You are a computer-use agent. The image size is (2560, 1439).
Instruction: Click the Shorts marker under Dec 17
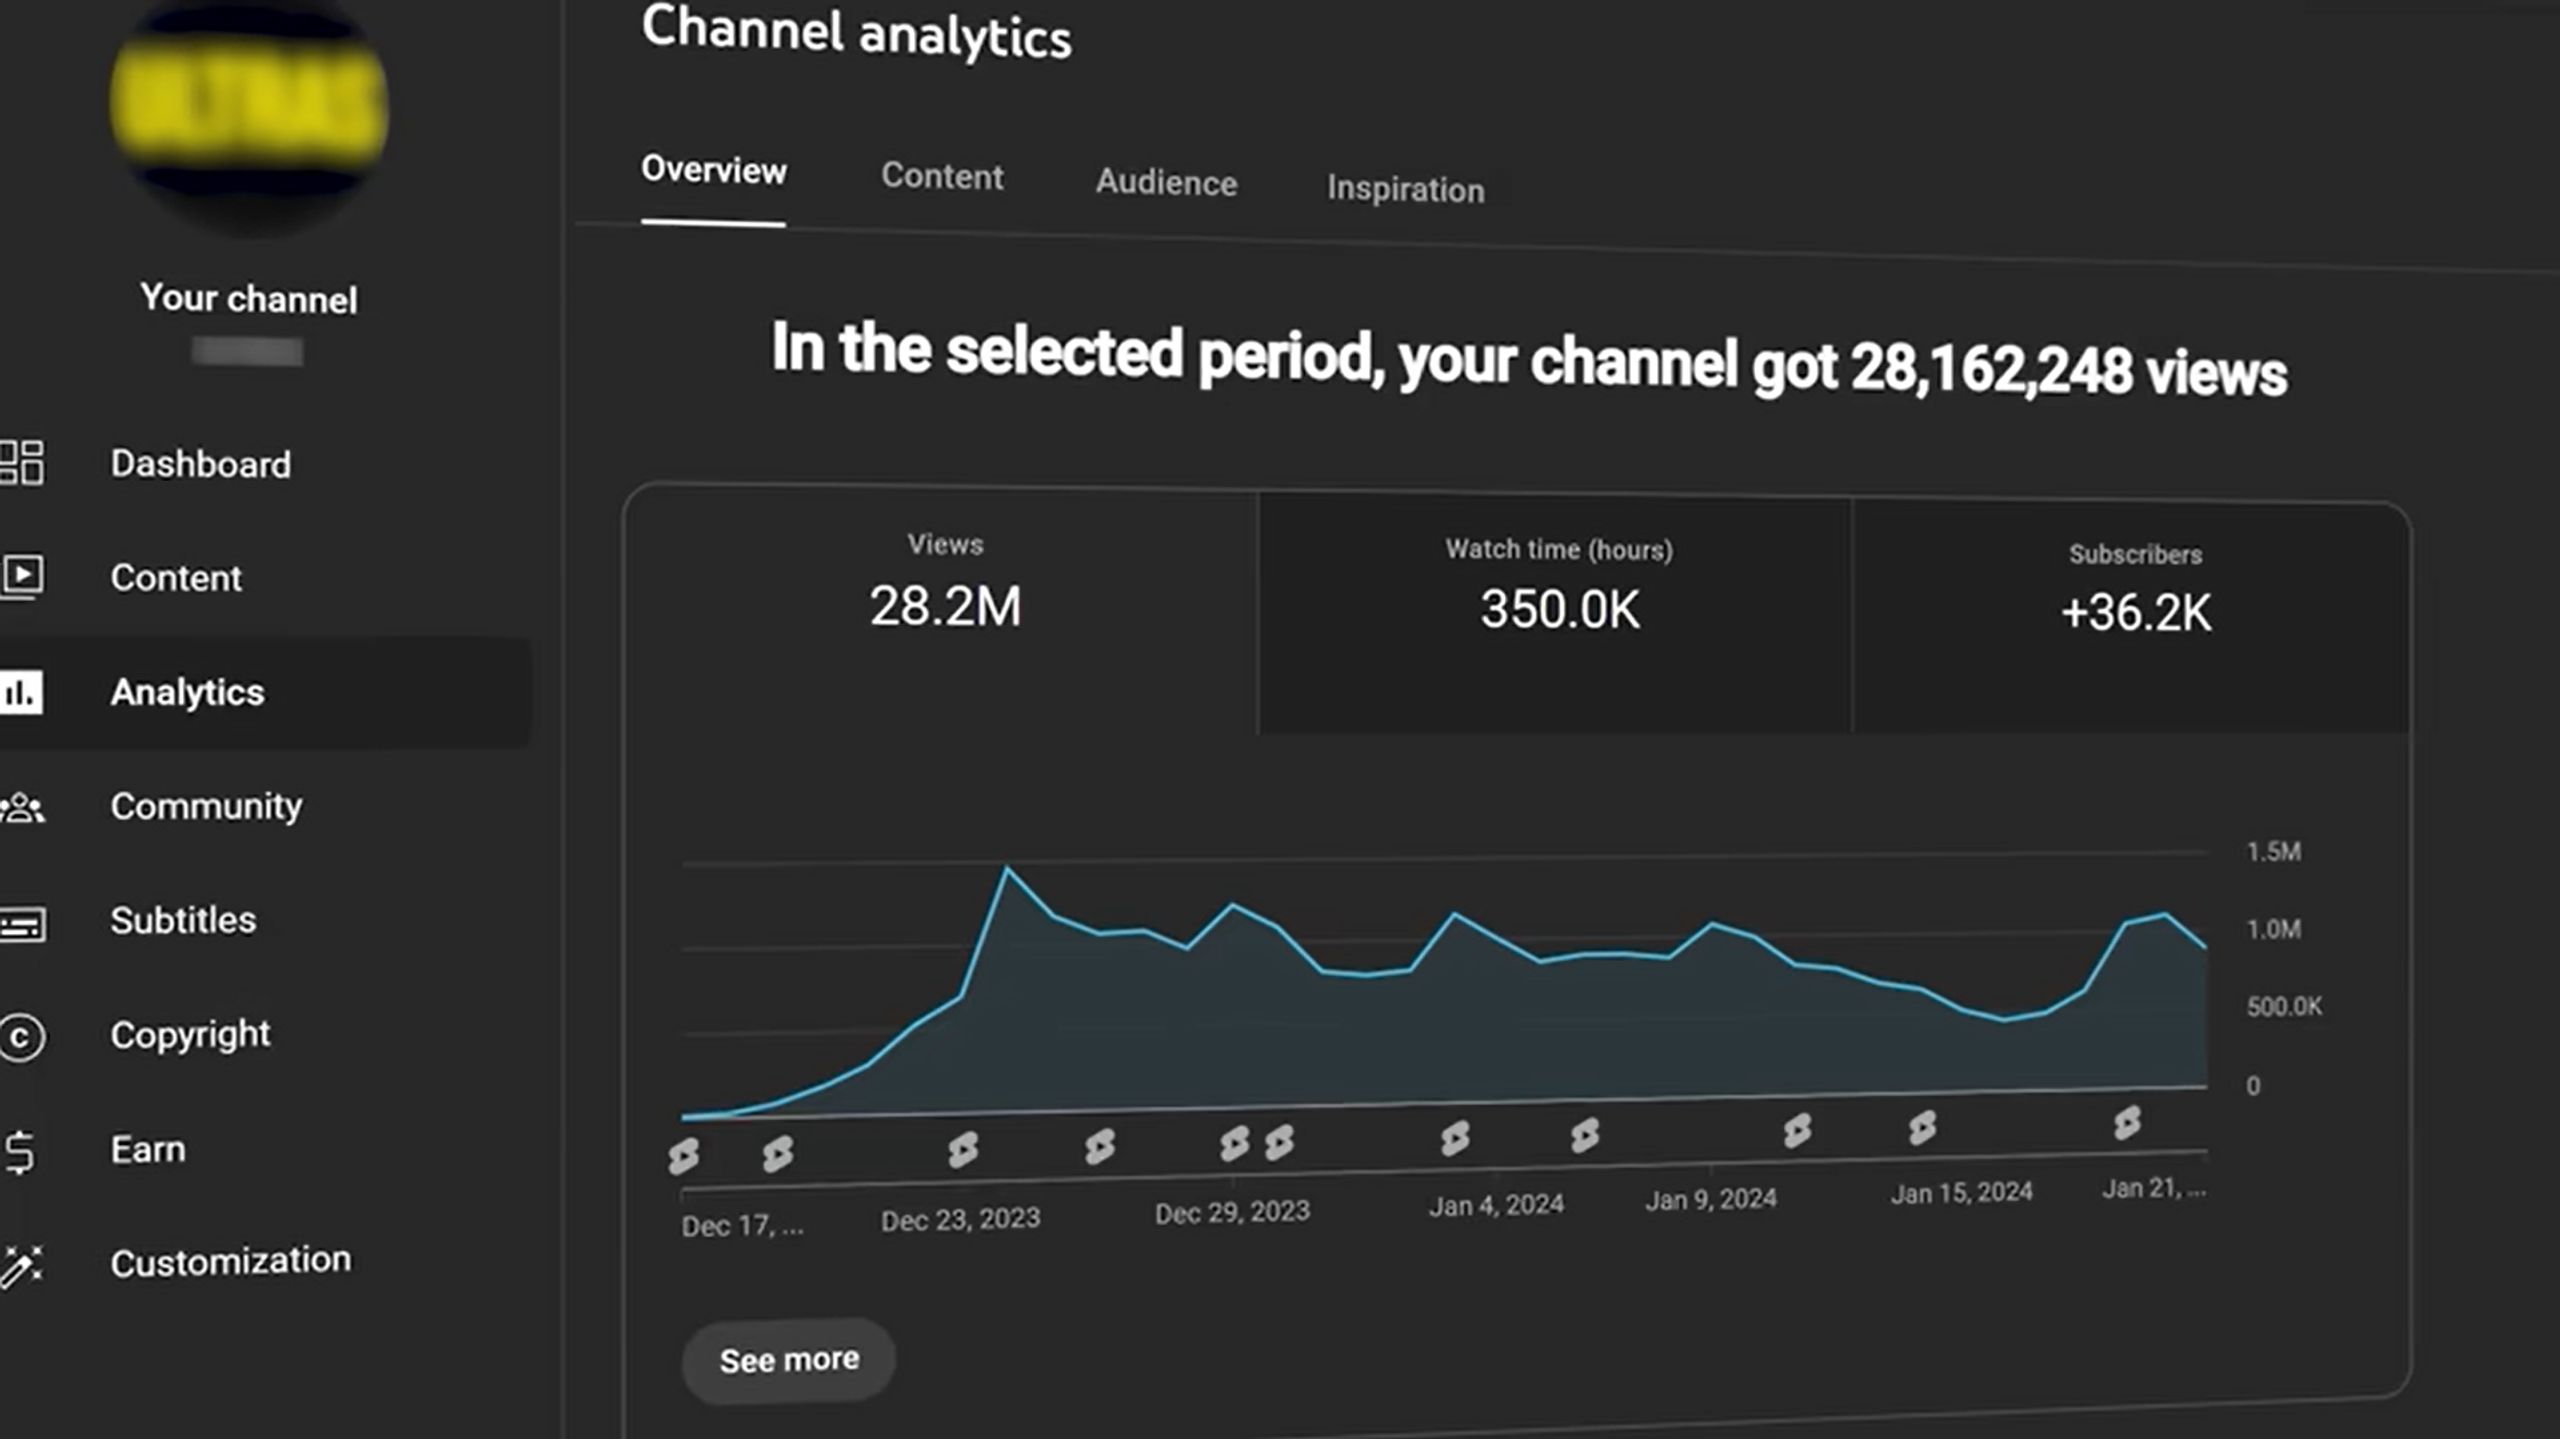(x=683, y=1156)
